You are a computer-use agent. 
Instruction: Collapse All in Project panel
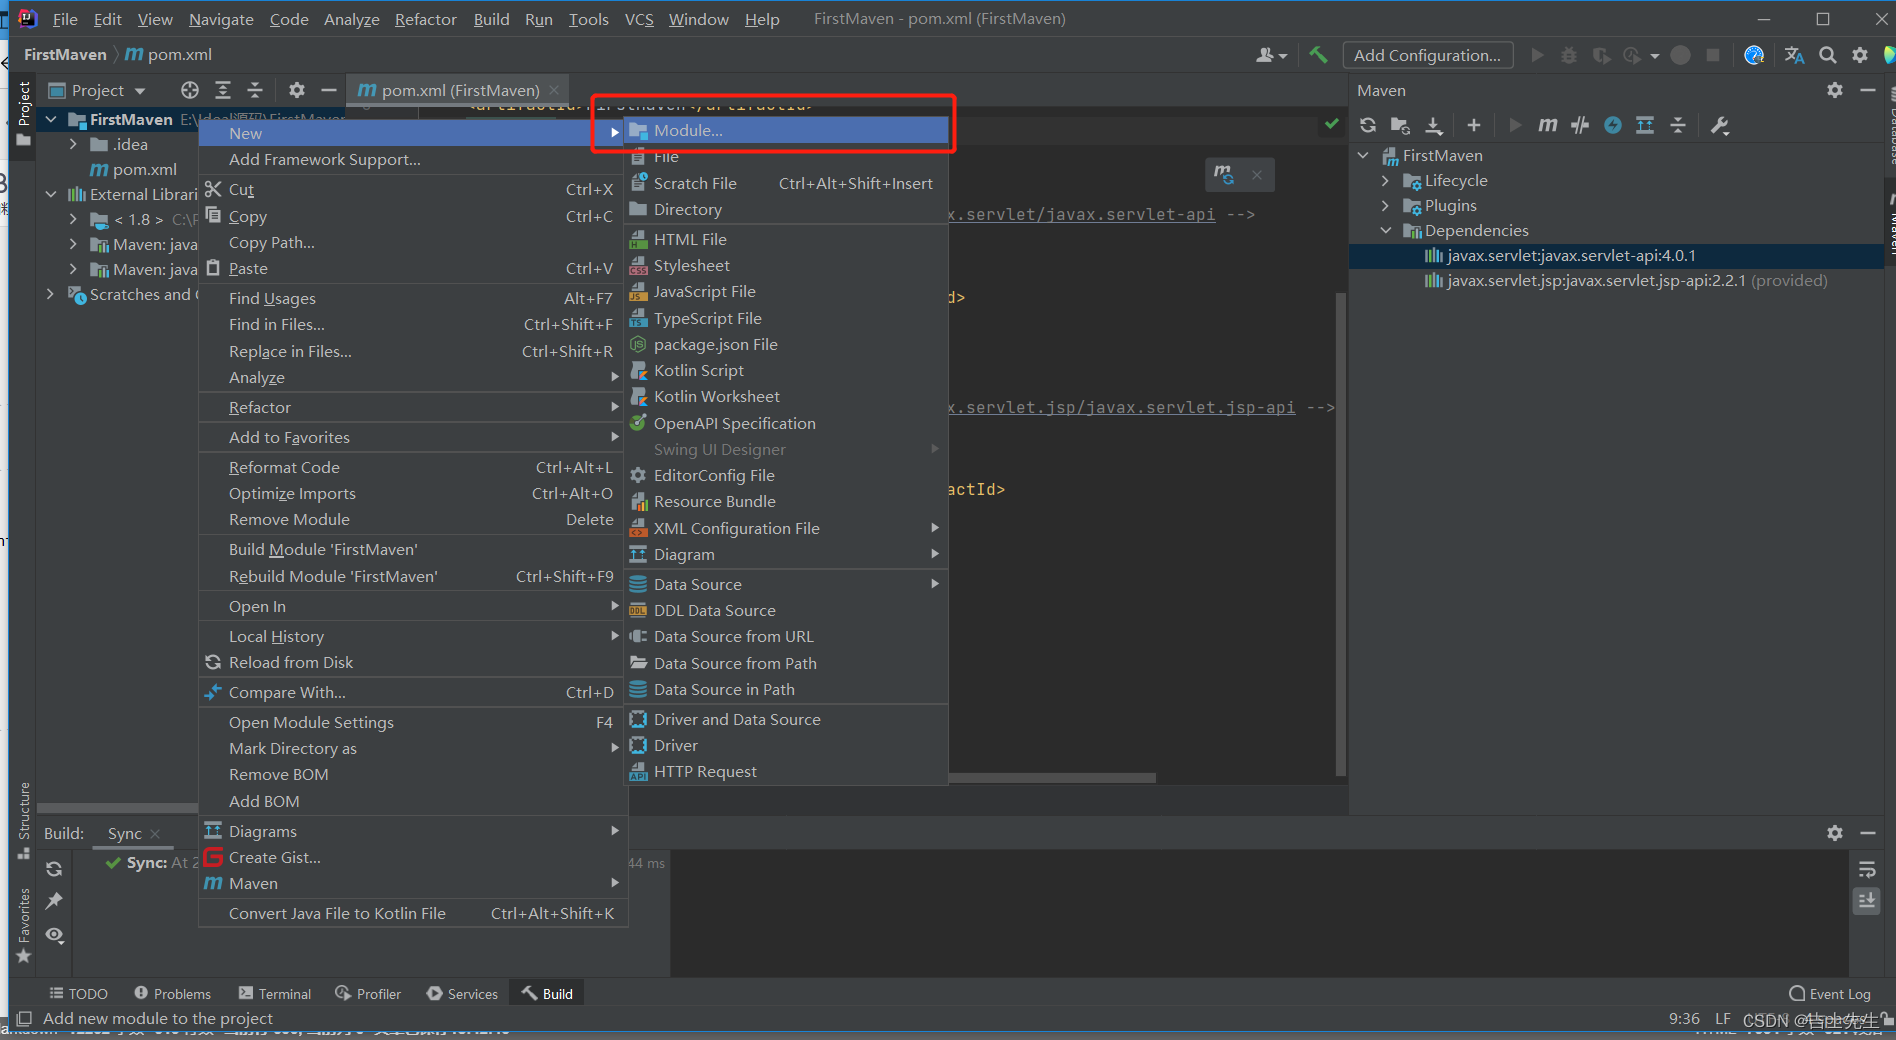[x=255, y=90]
